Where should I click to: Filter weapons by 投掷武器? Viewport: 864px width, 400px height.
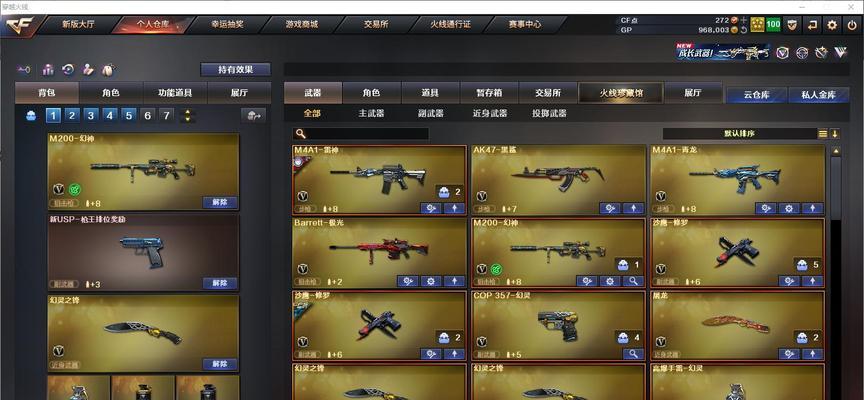pyautogui.click(x=549, y=113)
